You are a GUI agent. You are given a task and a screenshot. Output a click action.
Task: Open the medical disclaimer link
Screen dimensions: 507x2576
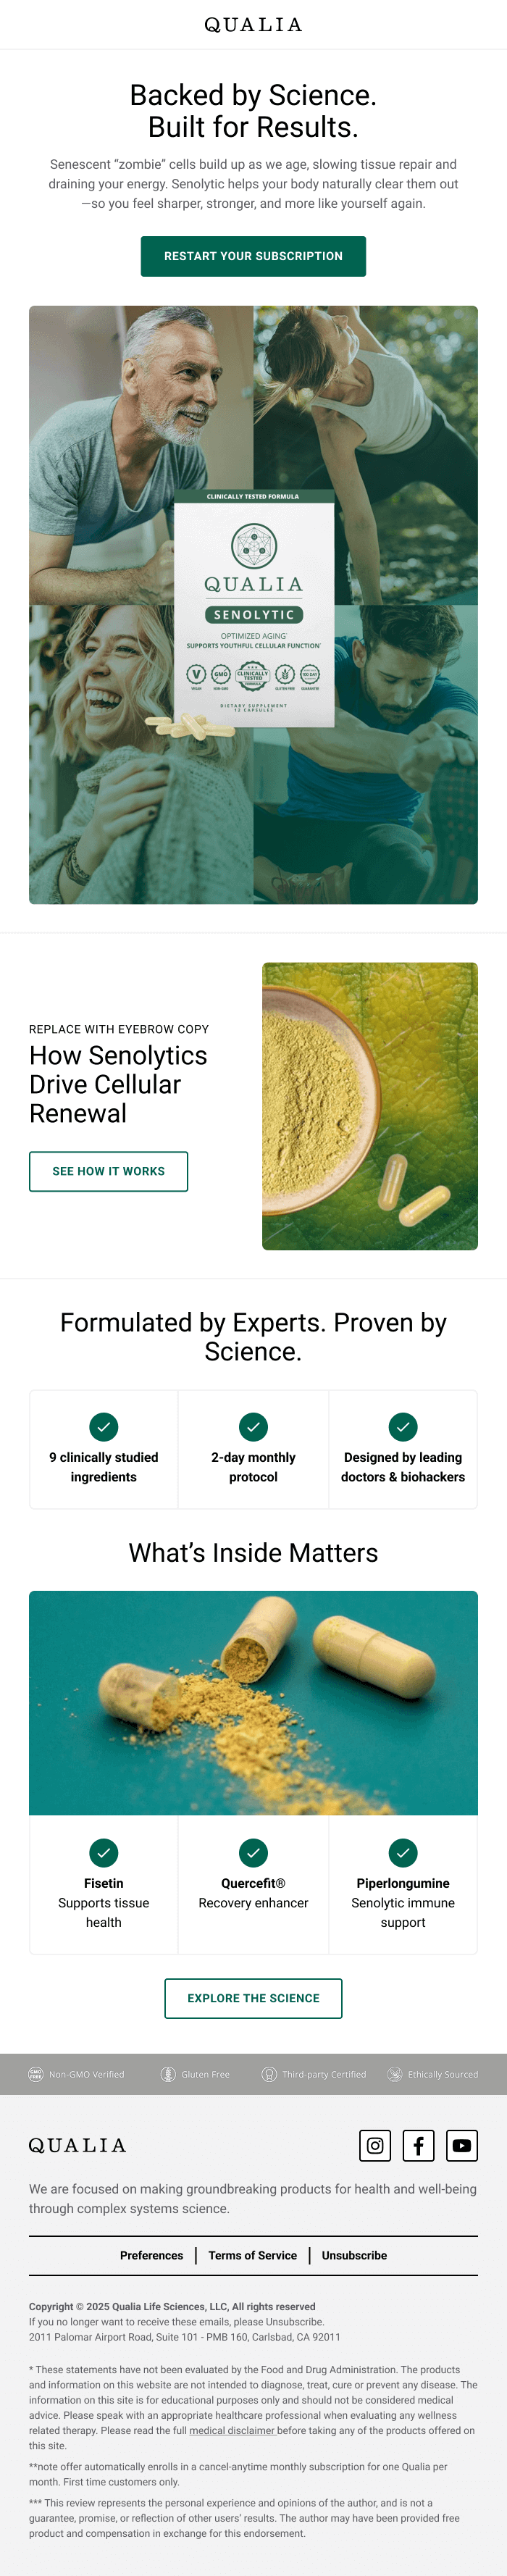tap(232, 2430)
